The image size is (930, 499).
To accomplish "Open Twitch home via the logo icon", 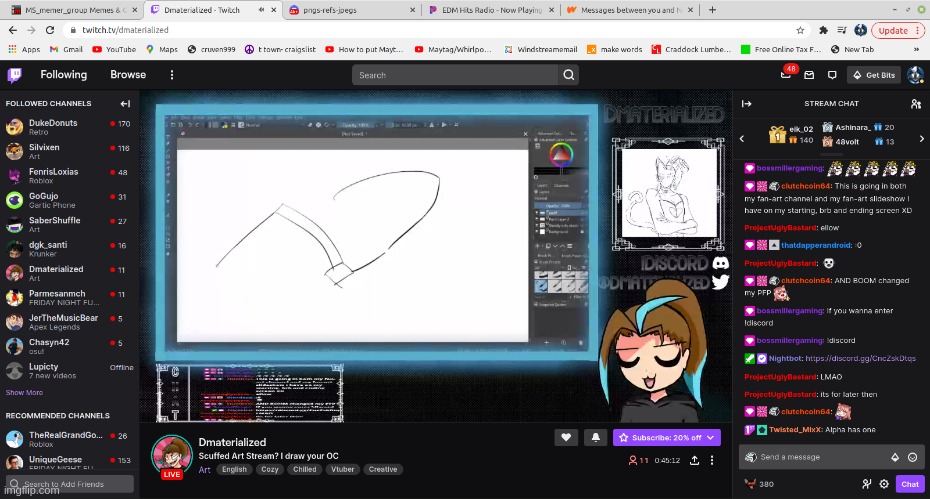I will pyautogui.click(x=14, y=75).
